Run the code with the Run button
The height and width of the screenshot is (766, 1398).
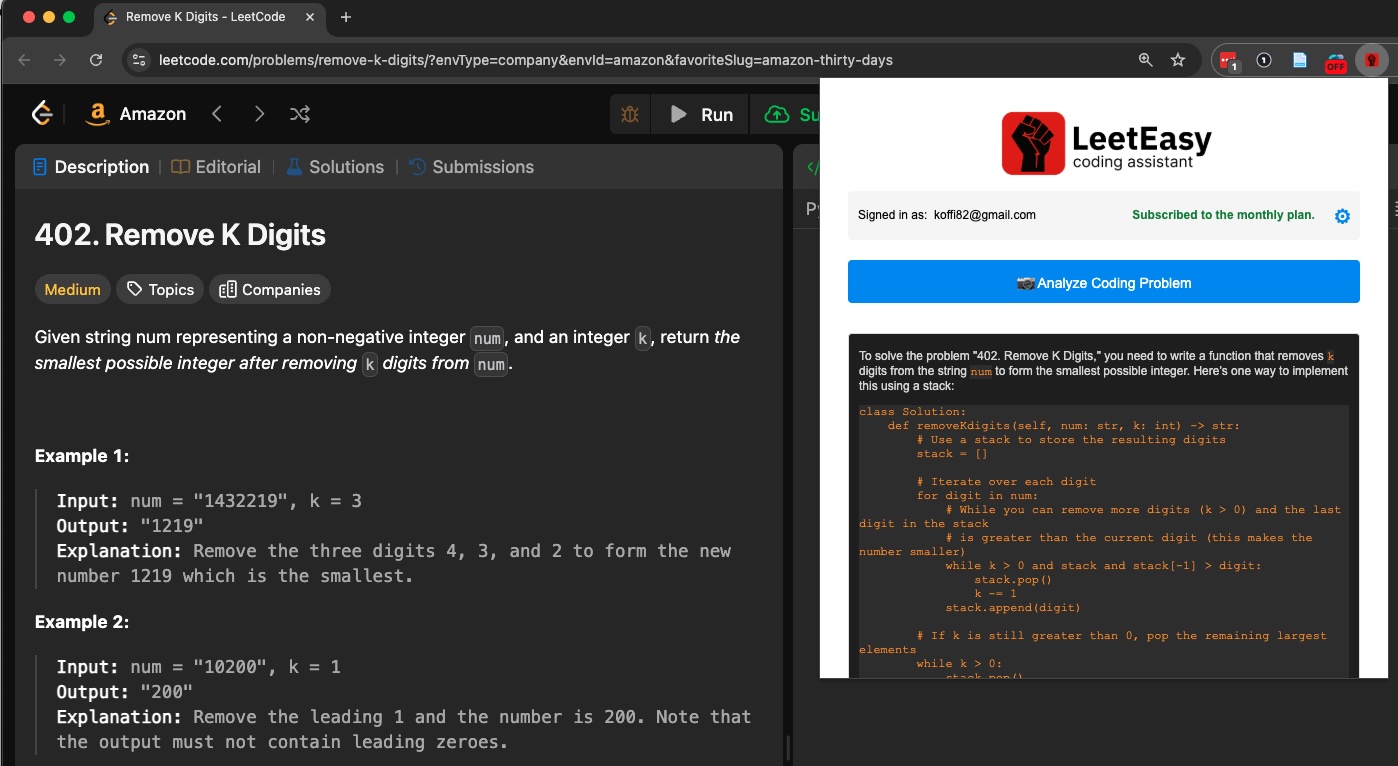point(701,115)
